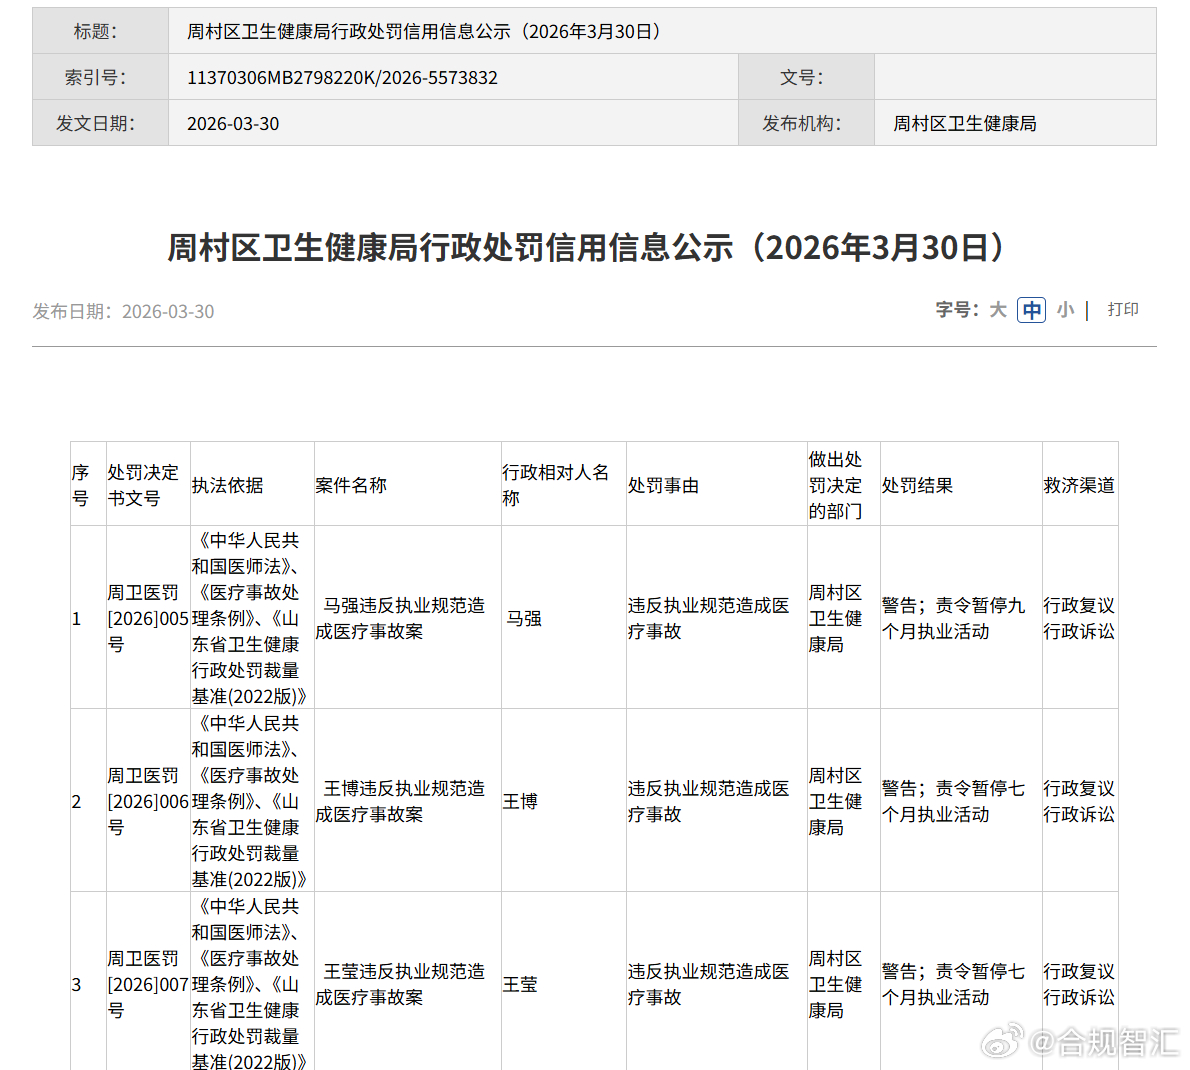Click the 标题 title value in info table
This screenshot has height=1070, width=1190.
pos(427,31)
